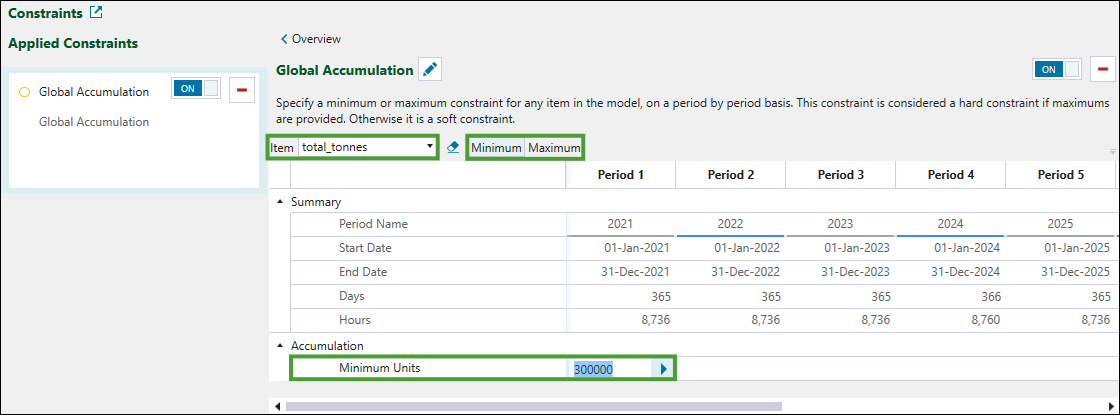Remove Global Accumulation from Applied Constraints list

click(241, 90)
